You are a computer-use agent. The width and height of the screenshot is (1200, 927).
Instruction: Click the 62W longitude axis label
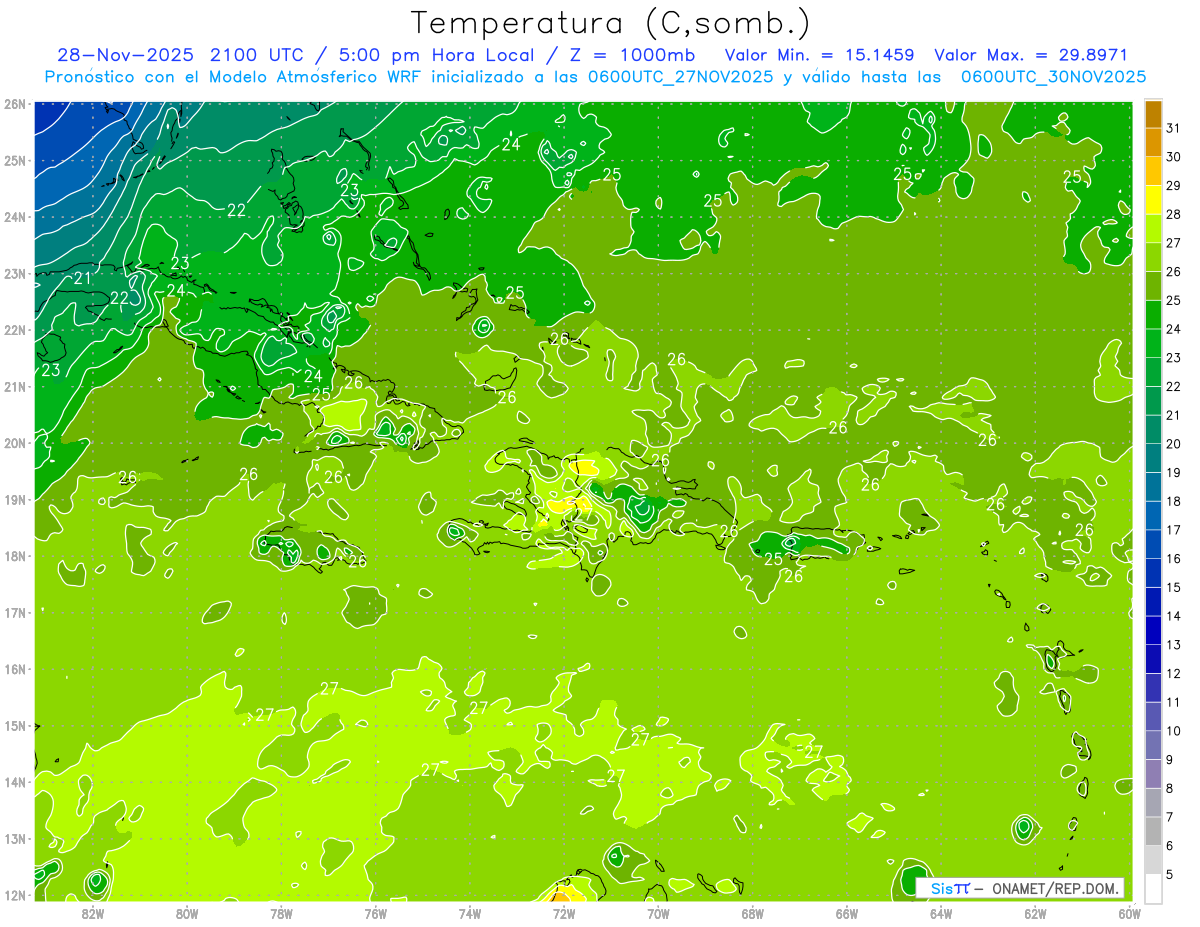[x=1035, y=914]
